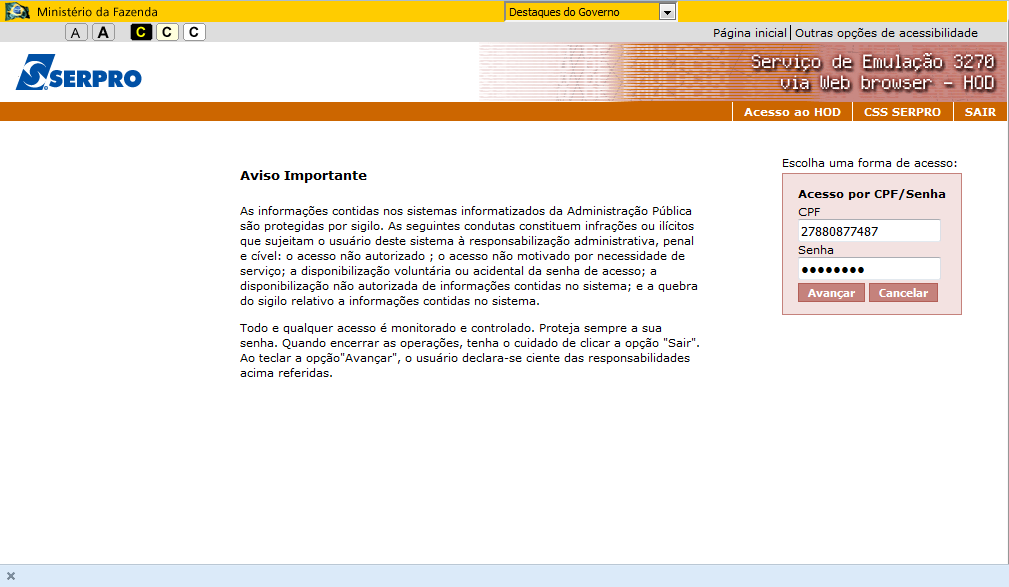The image size is (1009, 587).
Task: Click the Brazil flag government icon
Action: tap(17, 12)
